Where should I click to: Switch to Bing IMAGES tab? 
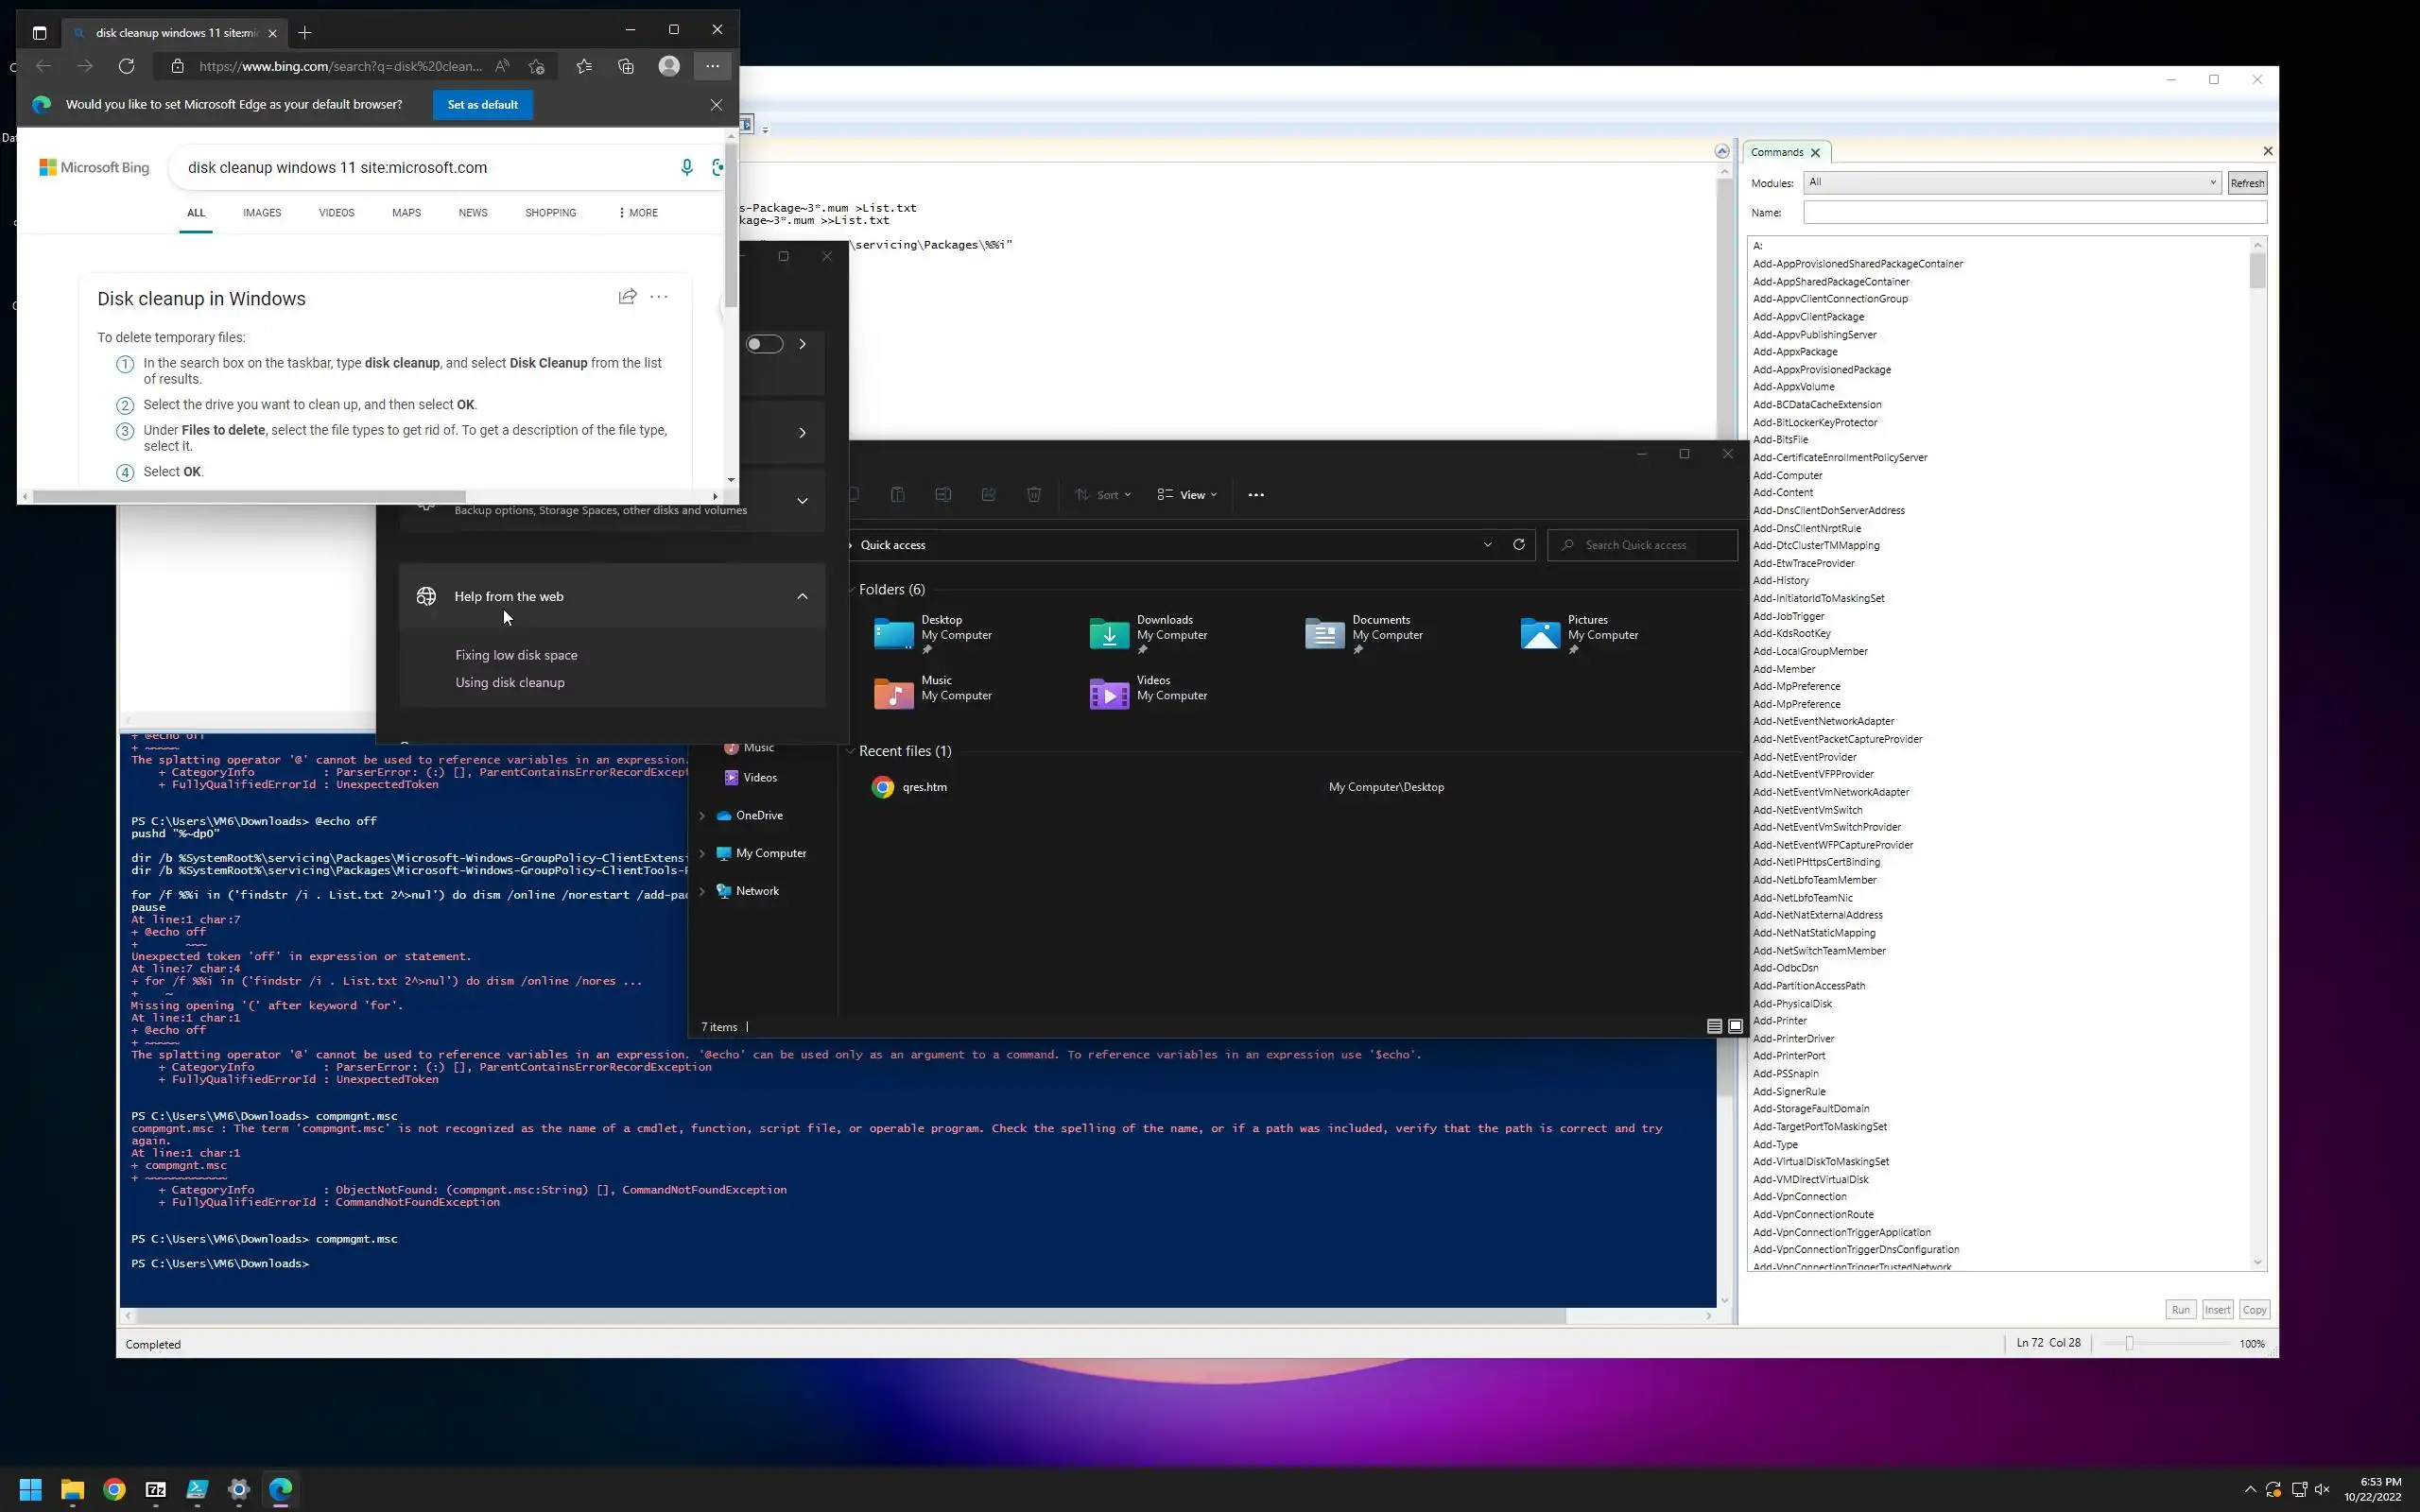tap(261, 213)
